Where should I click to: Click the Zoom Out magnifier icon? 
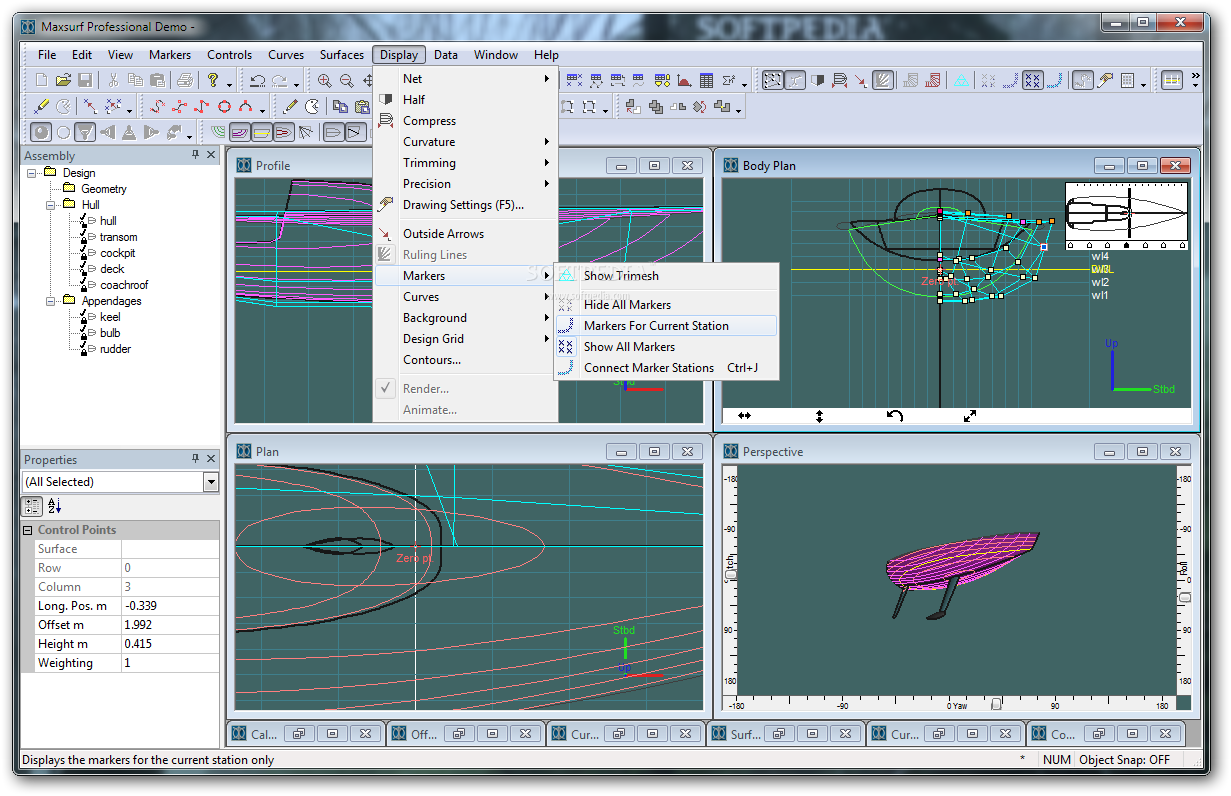tap(346, 81)
